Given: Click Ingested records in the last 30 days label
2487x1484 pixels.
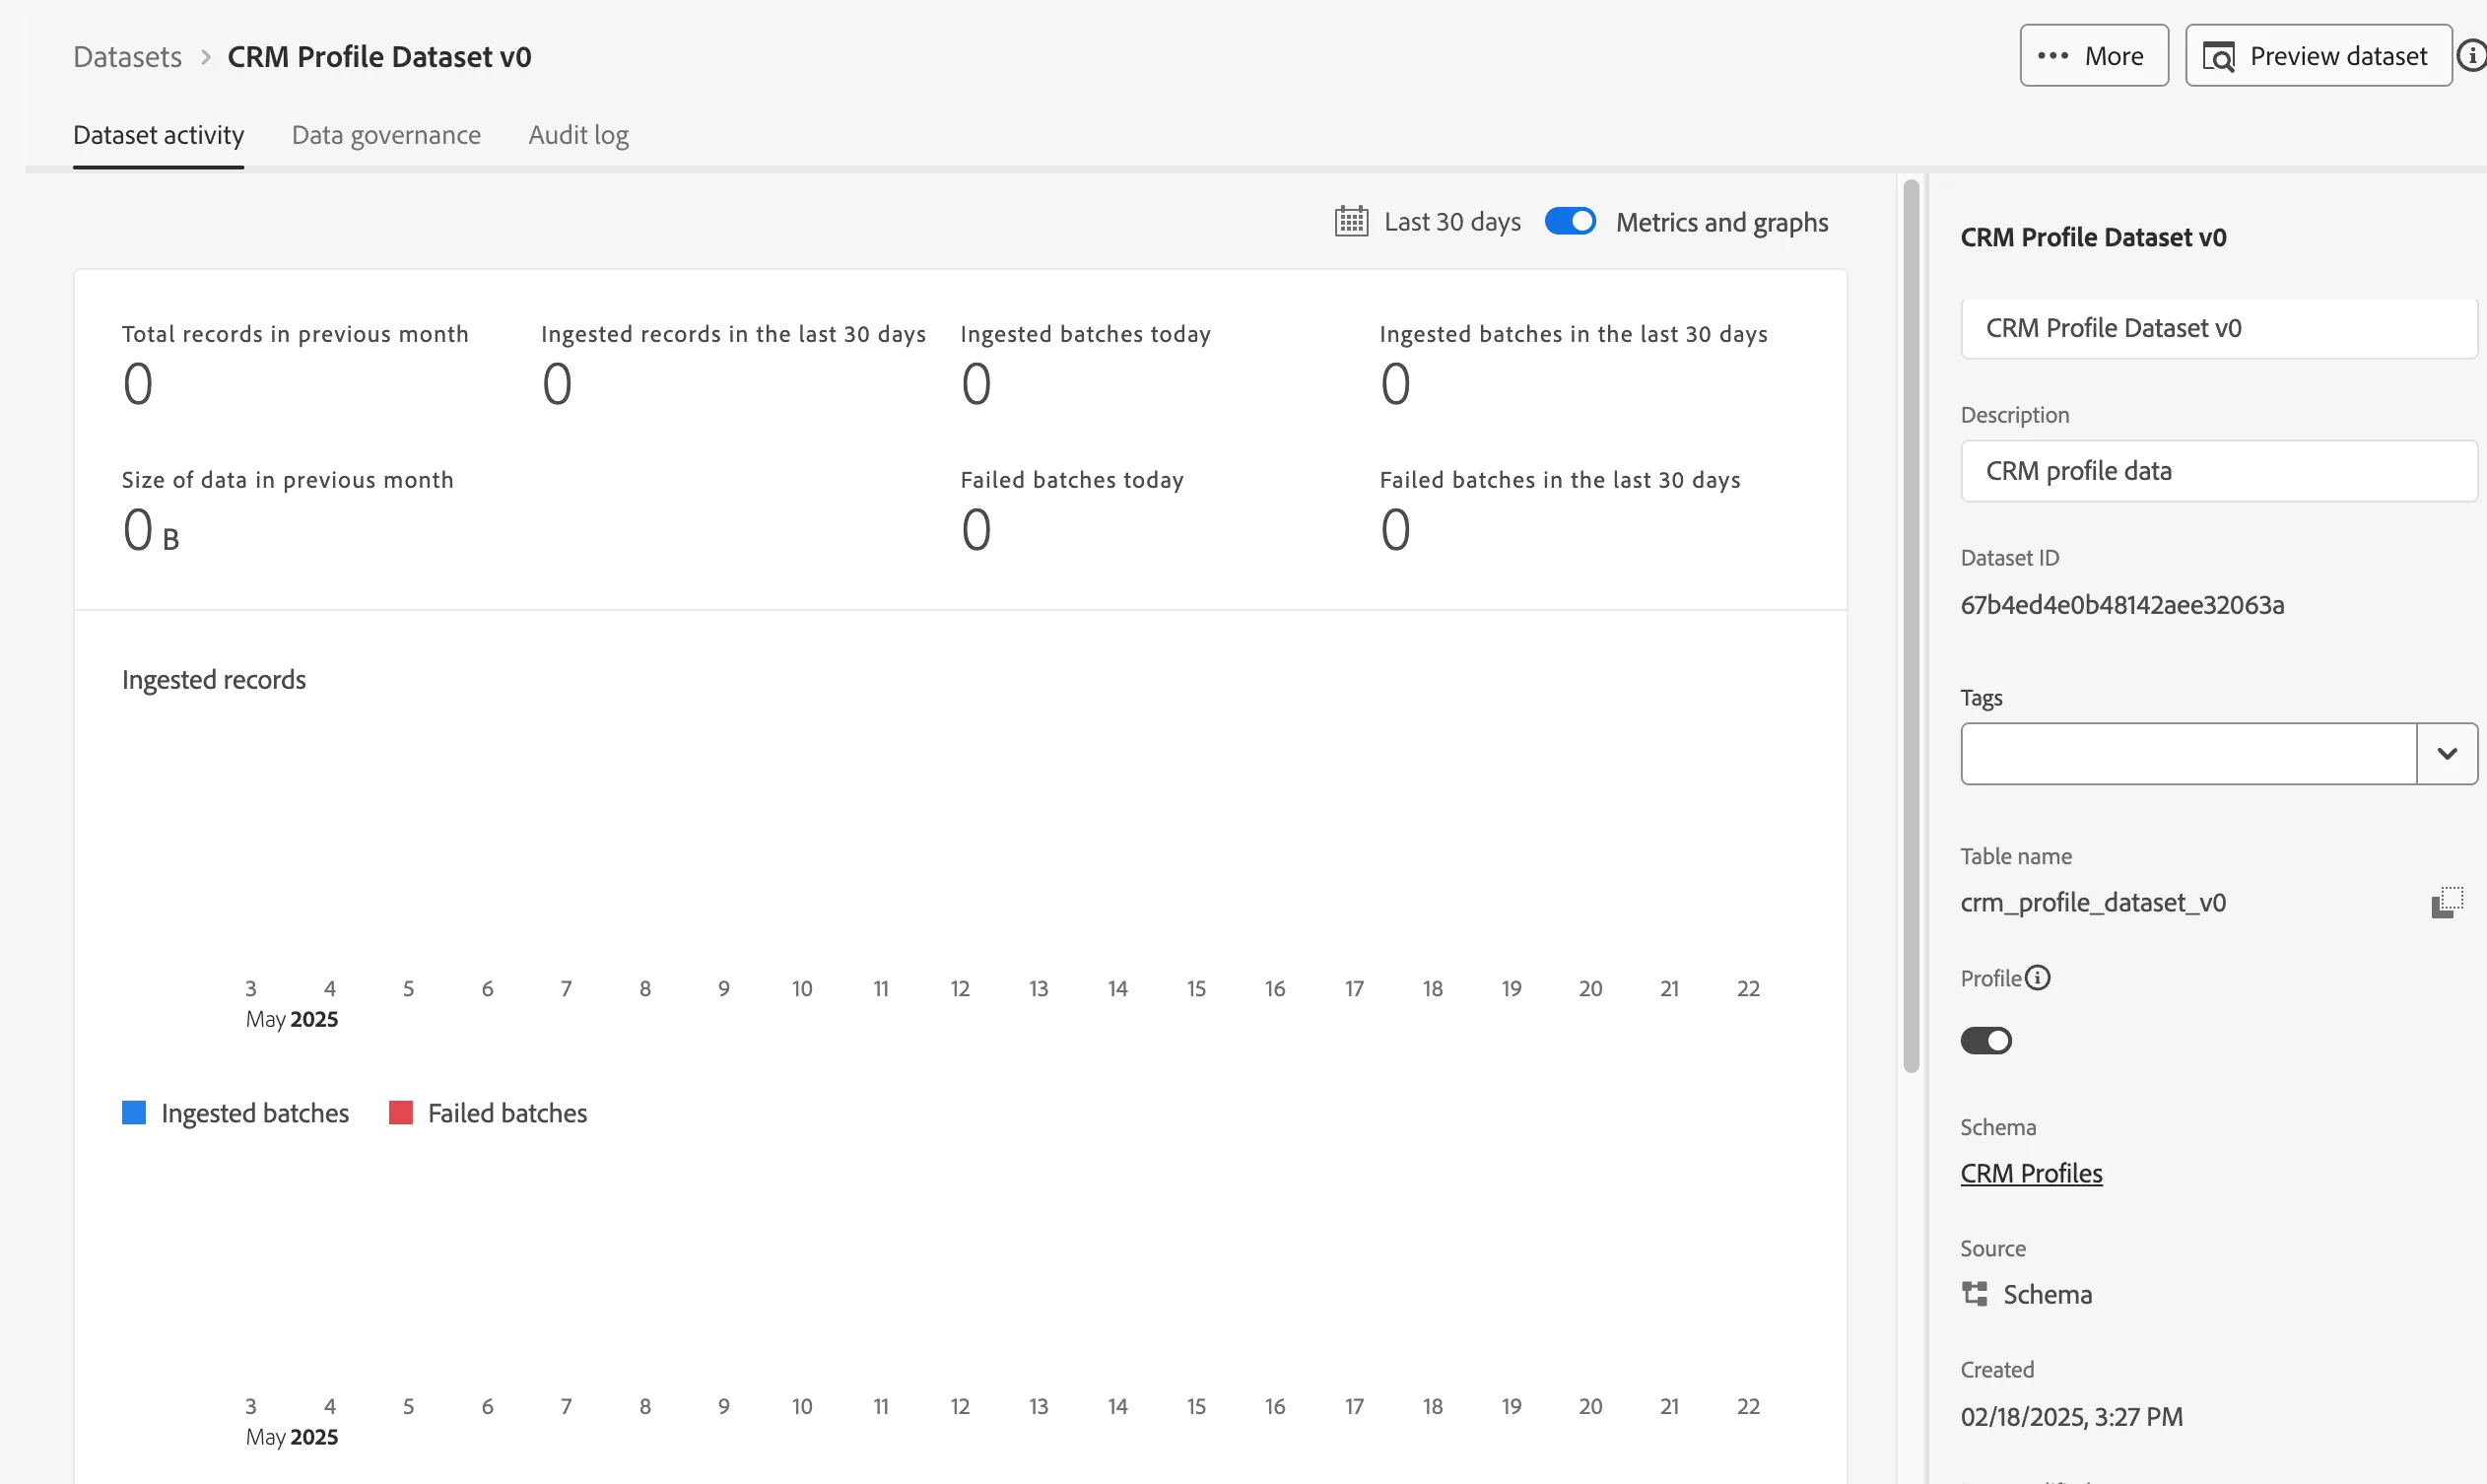Looking at the screenshot, I should point(733,334).
